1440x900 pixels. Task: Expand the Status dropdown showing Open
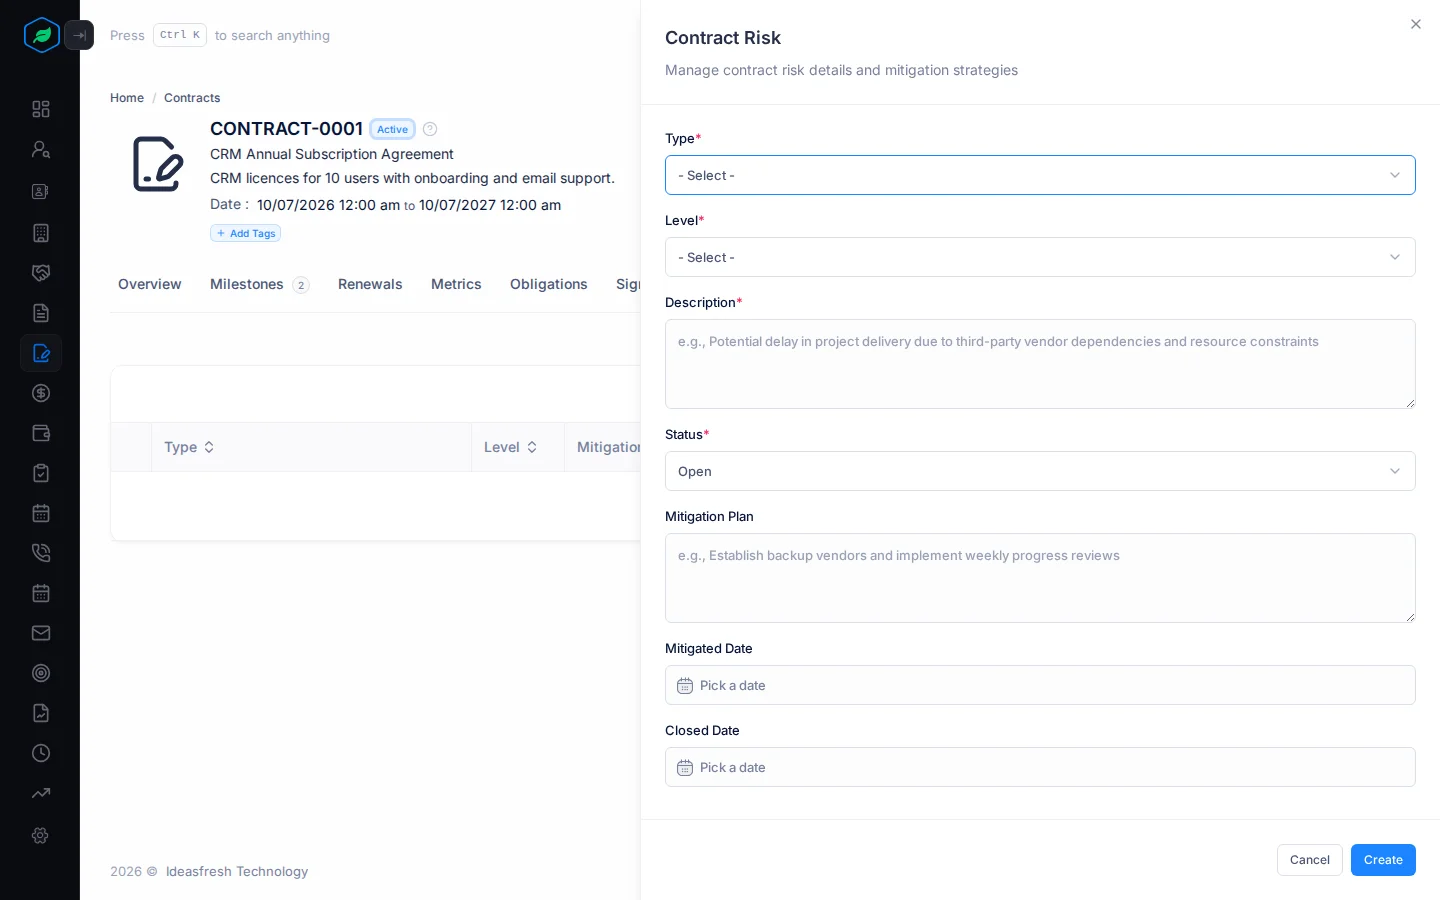(1040, 471)
